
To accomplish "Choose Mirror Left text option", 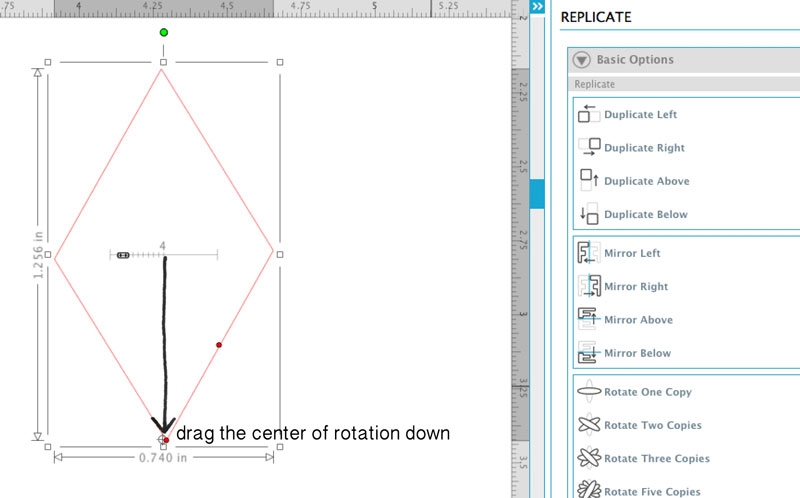I will 632,253.
